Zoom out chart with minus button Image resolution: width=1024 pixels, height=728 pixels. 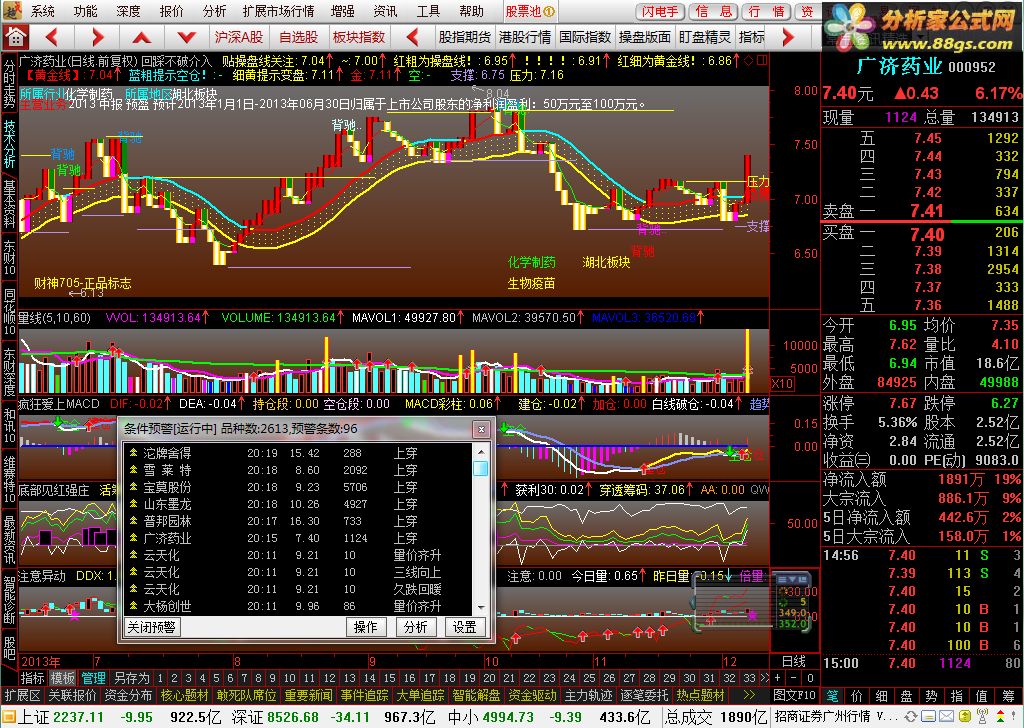pos(793,678)
